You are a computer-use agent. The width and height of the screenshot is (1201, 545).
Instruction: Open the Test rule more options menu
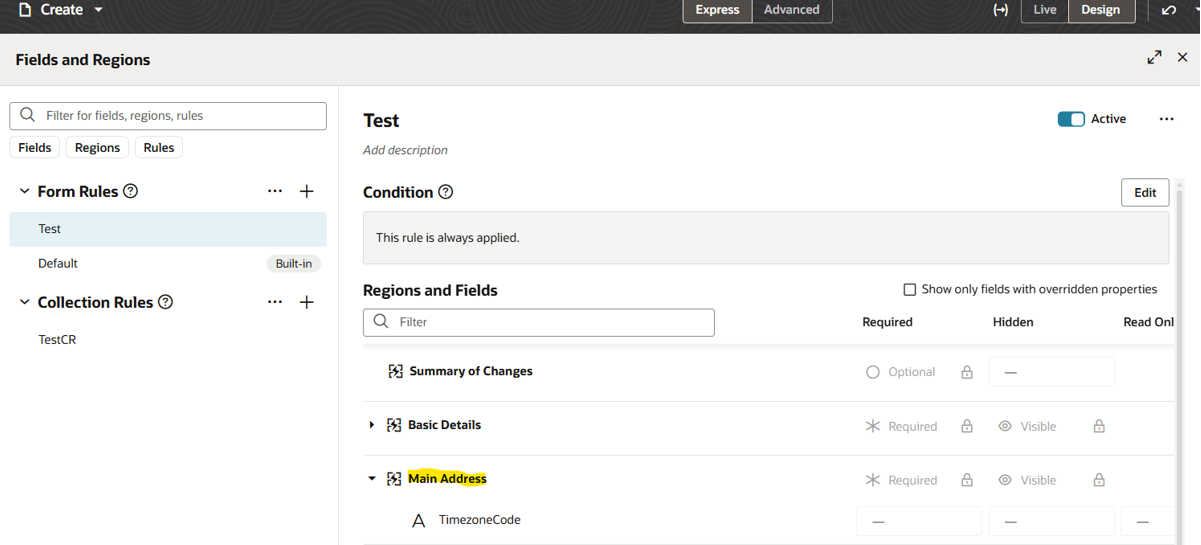coord(1166,119)
